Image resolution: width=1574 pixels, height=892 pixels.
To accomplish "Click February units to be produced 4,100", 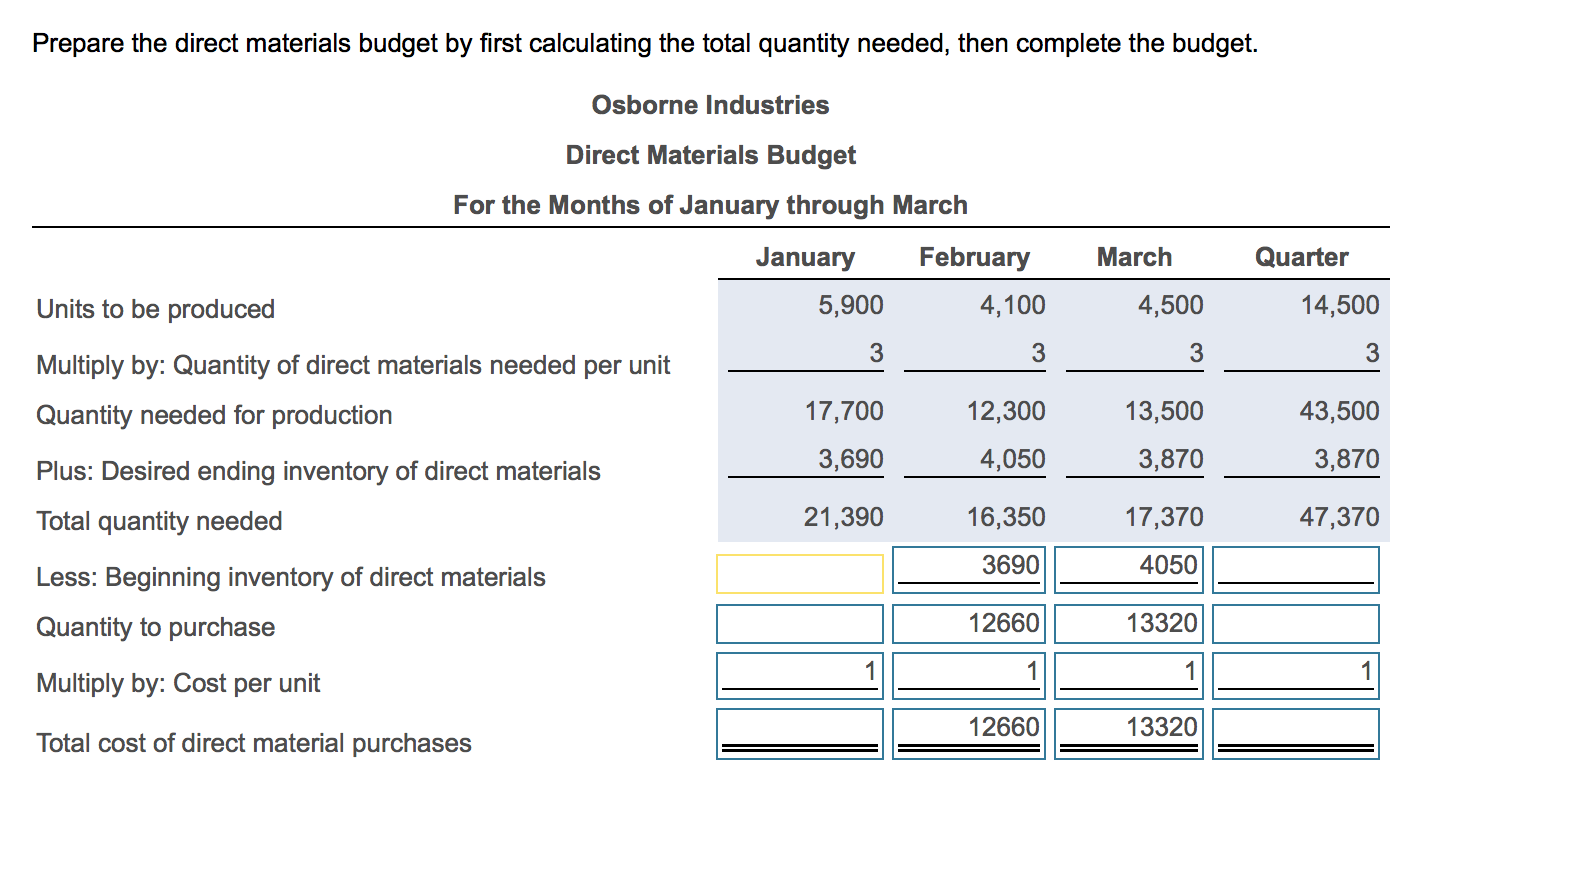I will (1013, 305).
